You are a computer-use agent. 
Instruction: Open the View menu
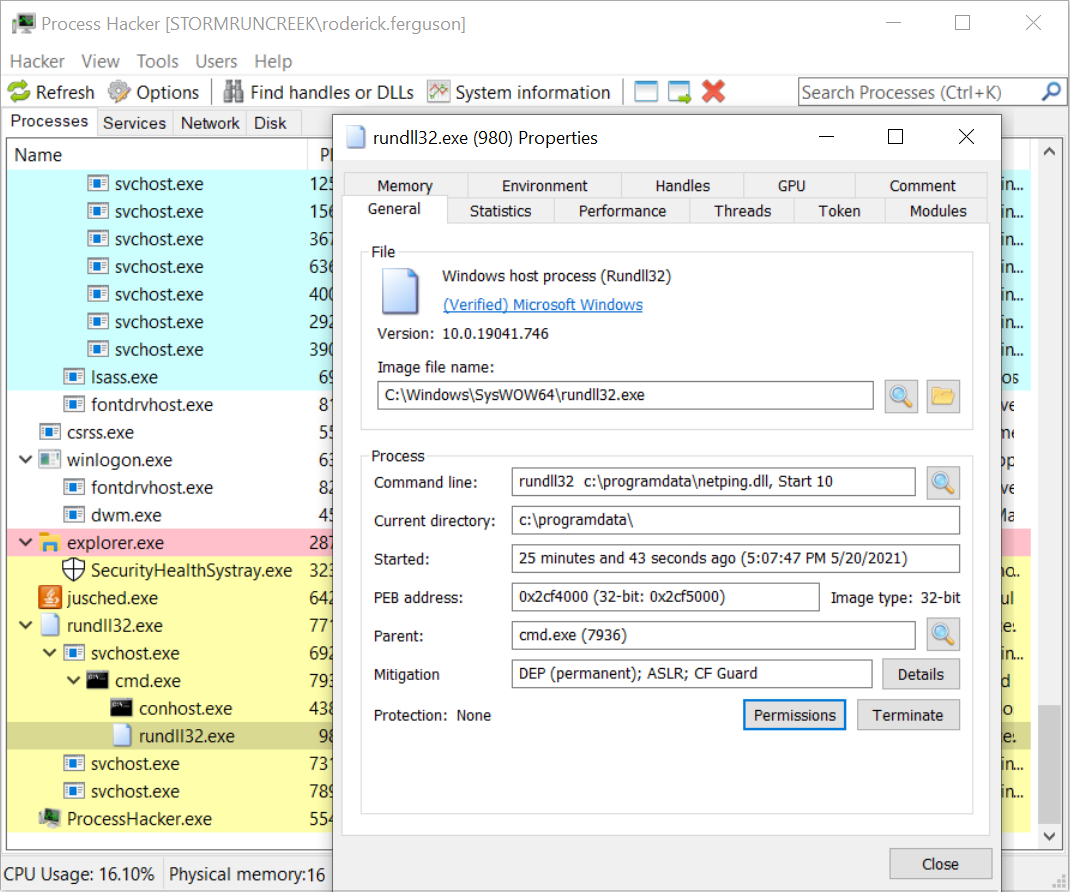100,61
